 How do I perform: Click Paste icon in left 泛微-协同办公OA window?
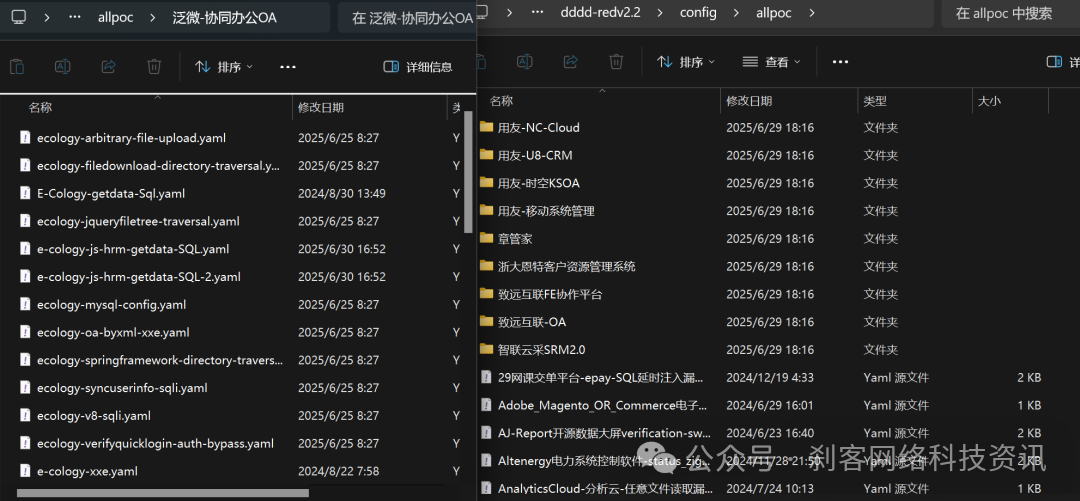[17, 67]
